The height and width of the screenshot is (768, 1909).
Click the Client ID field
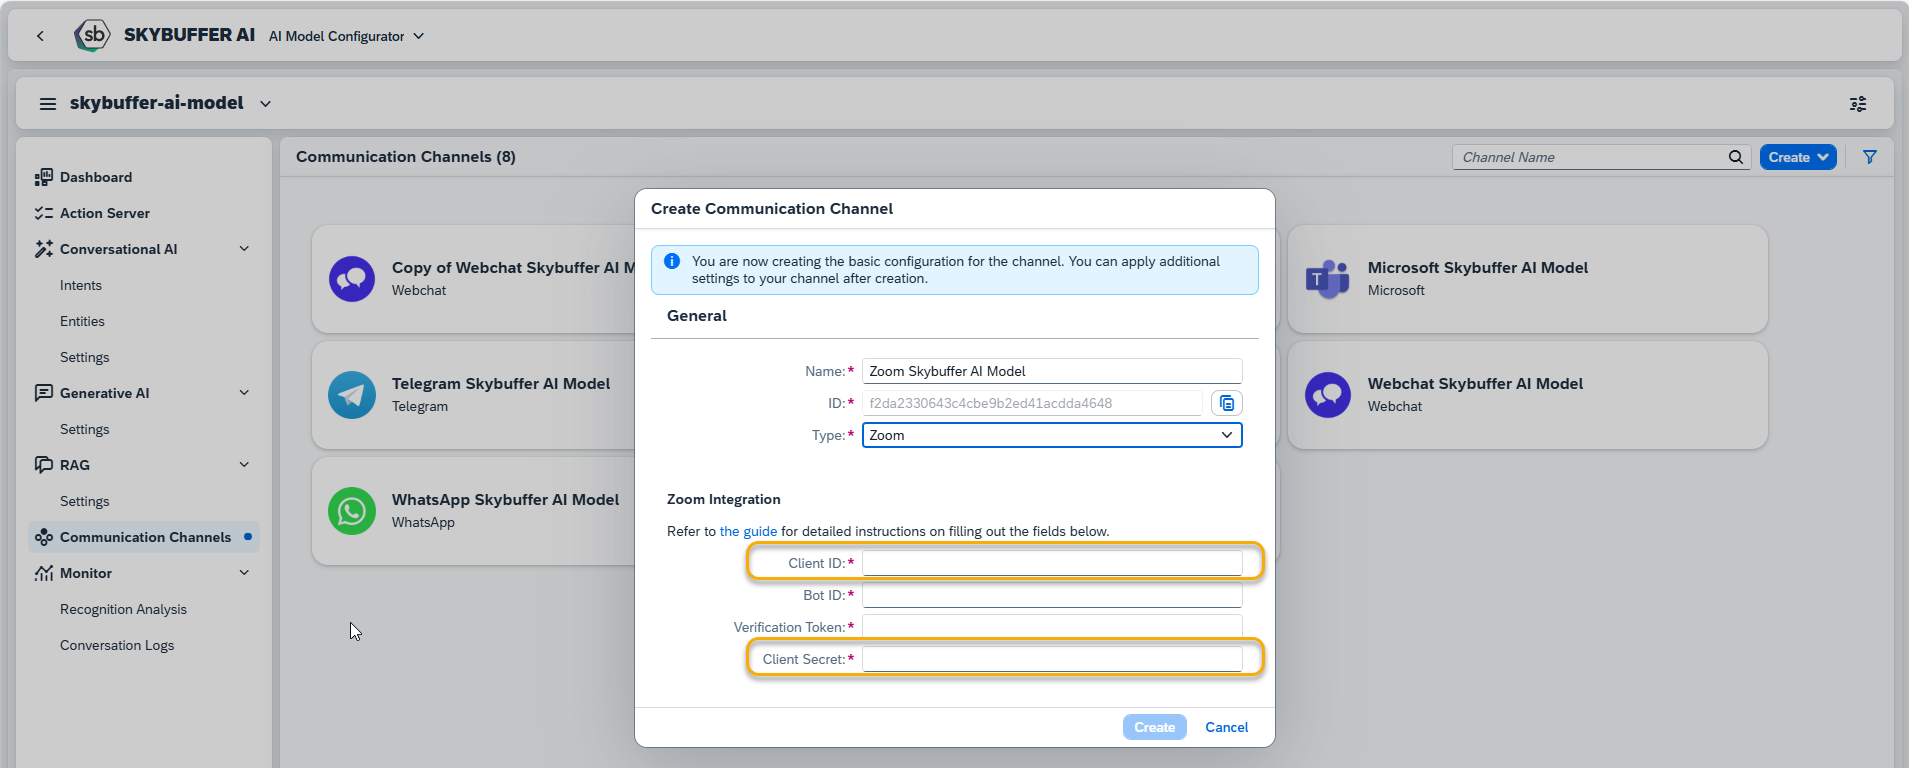tap(1052, 563)
